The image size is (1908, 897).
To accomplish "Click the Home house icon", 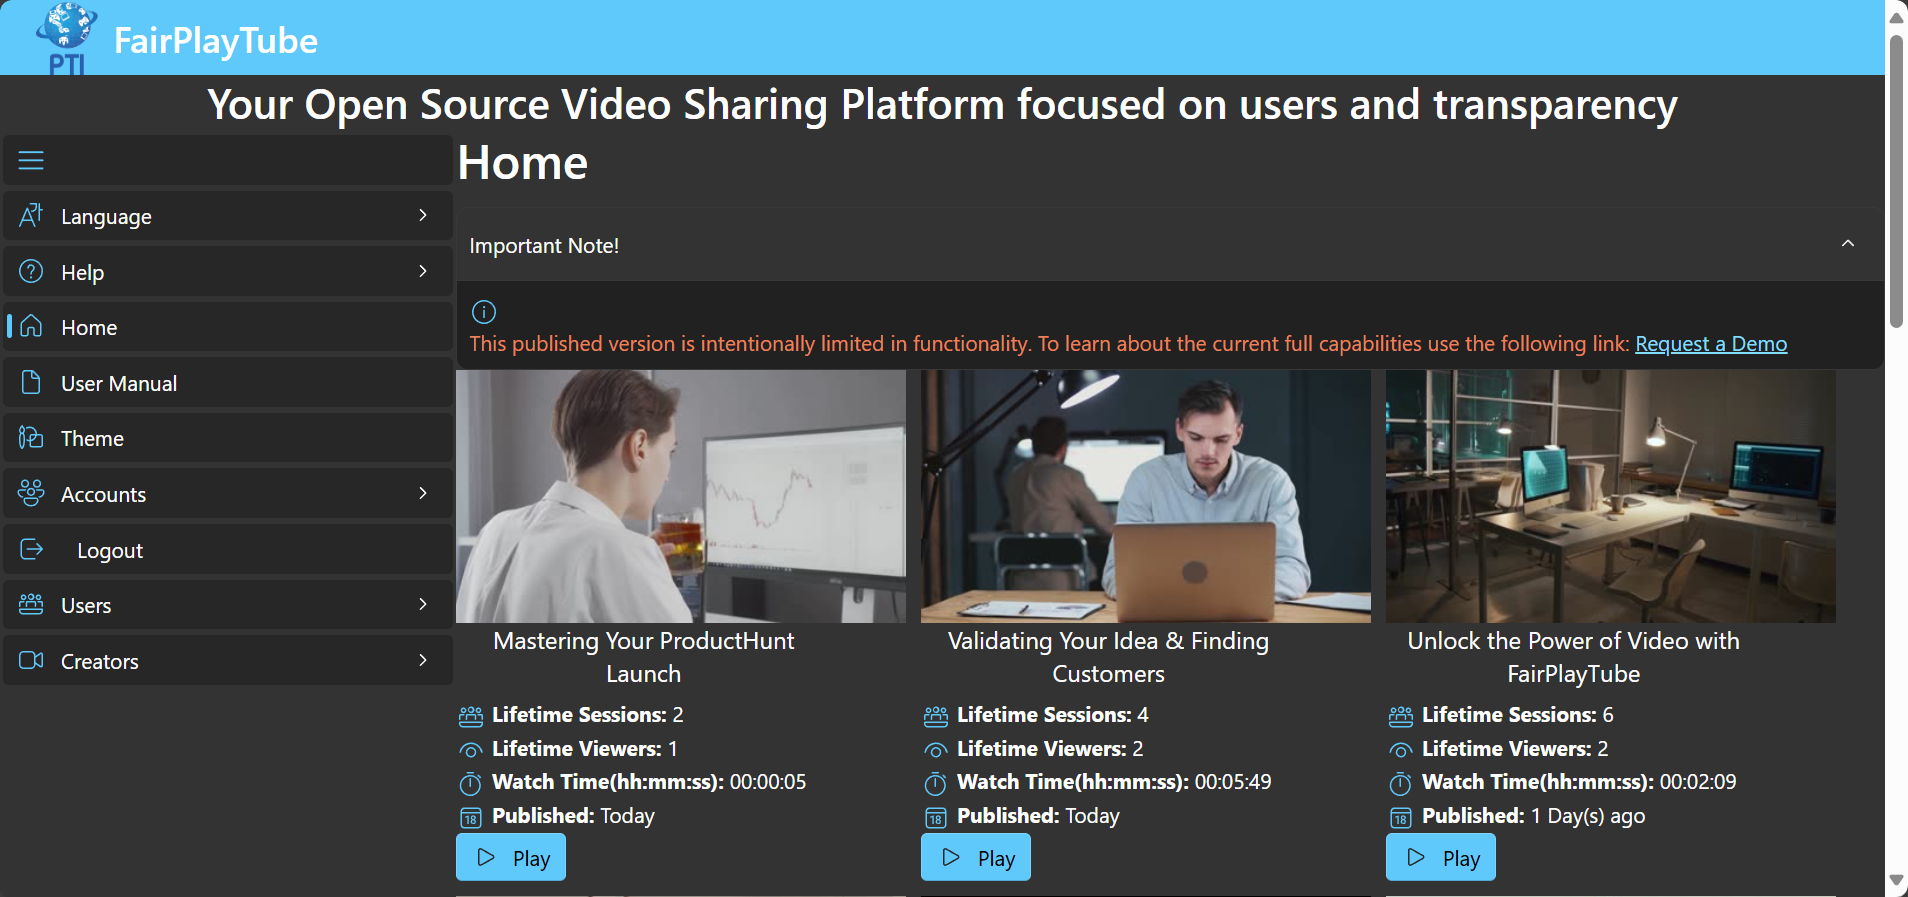I will pyautogui.click(x=31, y=326).
